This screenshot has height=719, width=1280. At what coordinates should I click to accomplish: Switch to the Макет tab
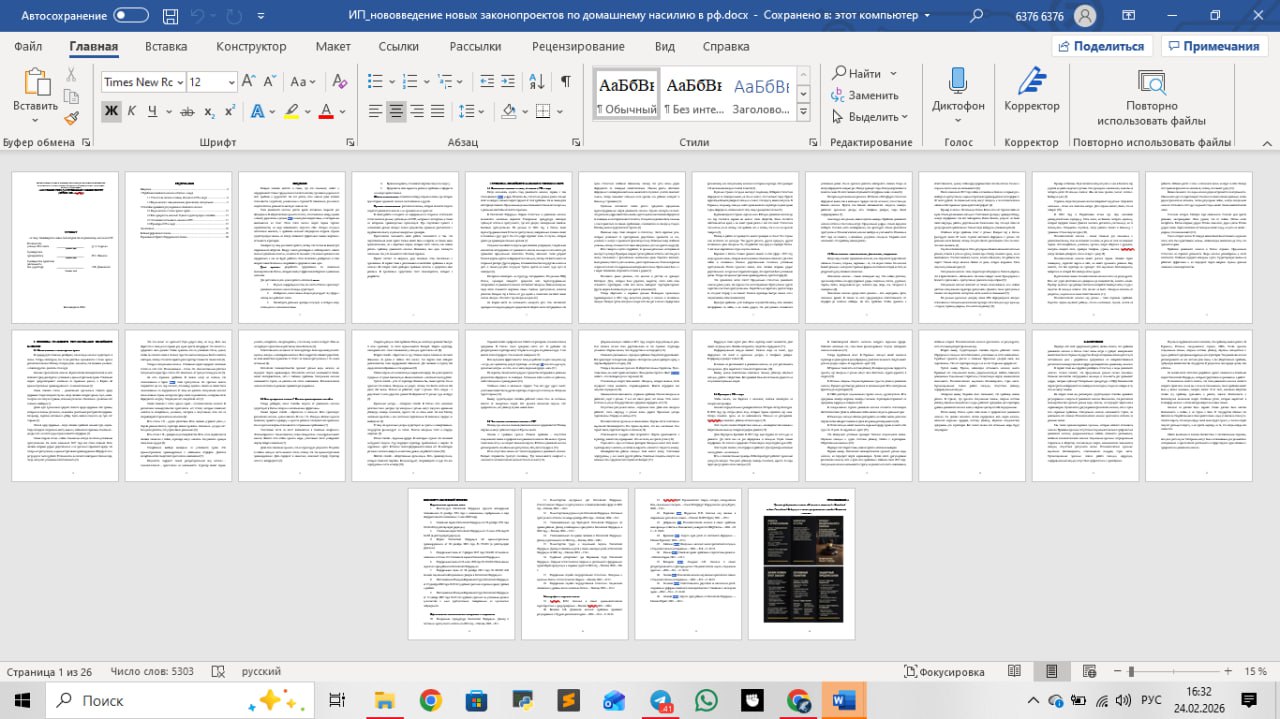(333, 46)
